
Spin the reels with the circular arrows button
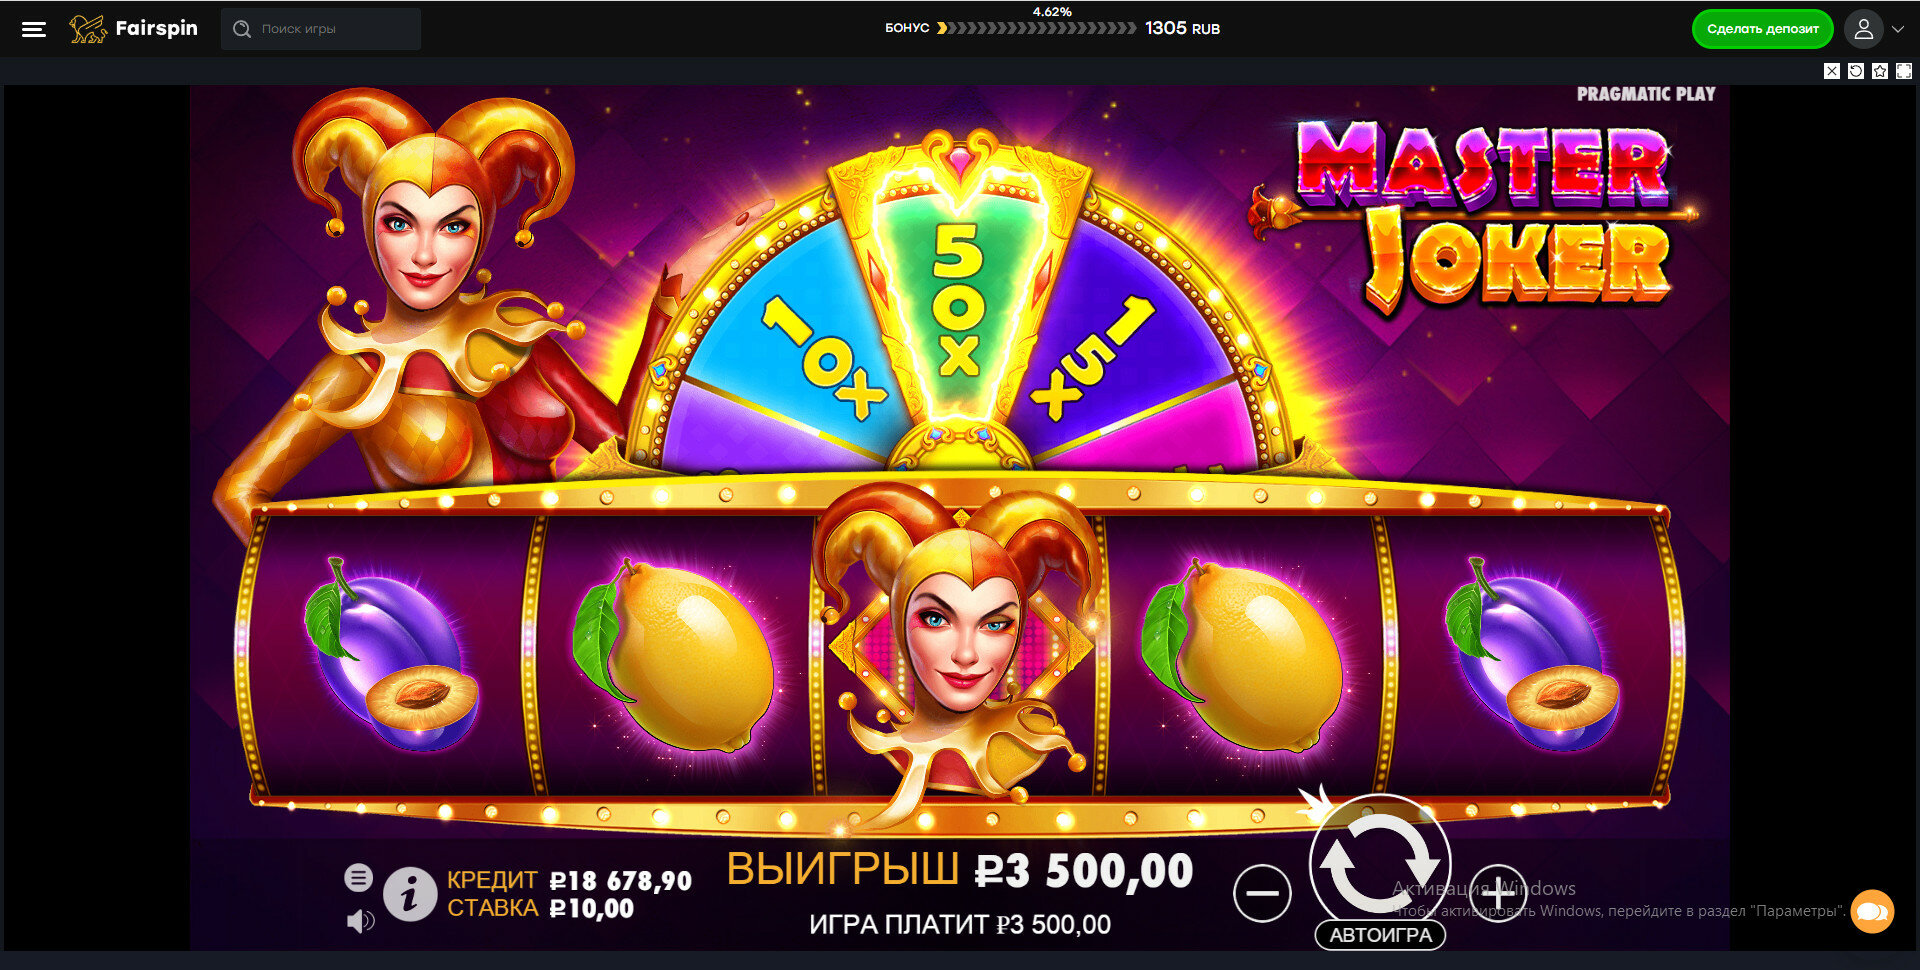click(1380, 862)
